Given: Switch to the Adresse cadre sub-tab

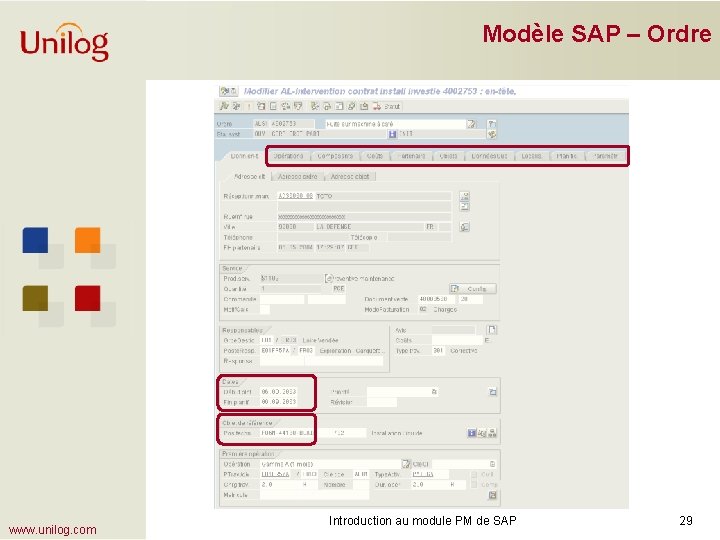Looking at the screenshot, I should 298,176.
